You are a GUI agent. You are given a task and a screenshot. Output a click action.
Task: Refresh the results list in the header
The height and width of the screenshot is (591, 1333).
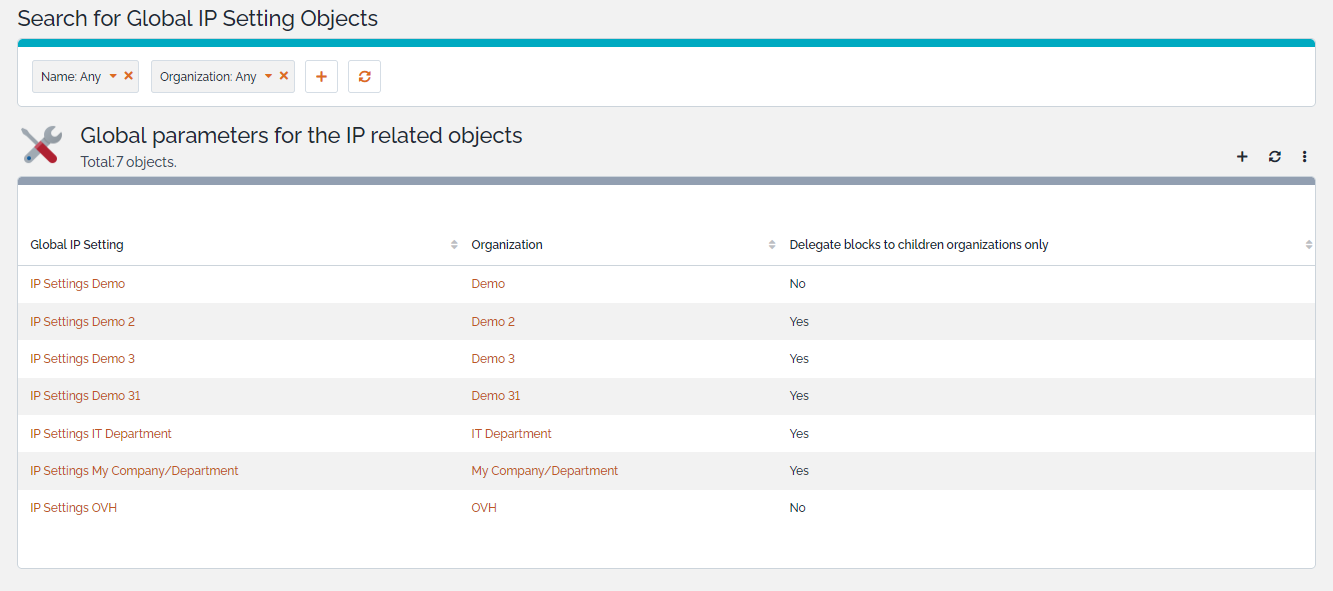(1274, 156)
